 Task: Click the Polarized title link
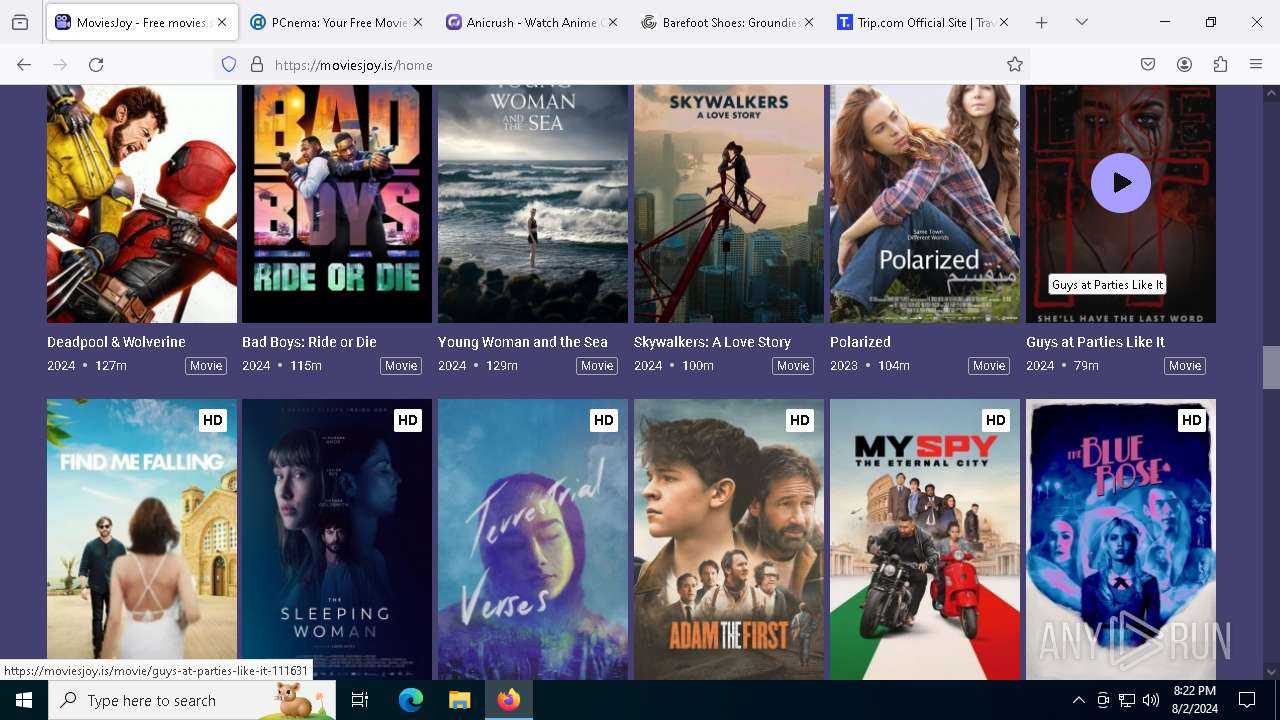coord(860,342)
